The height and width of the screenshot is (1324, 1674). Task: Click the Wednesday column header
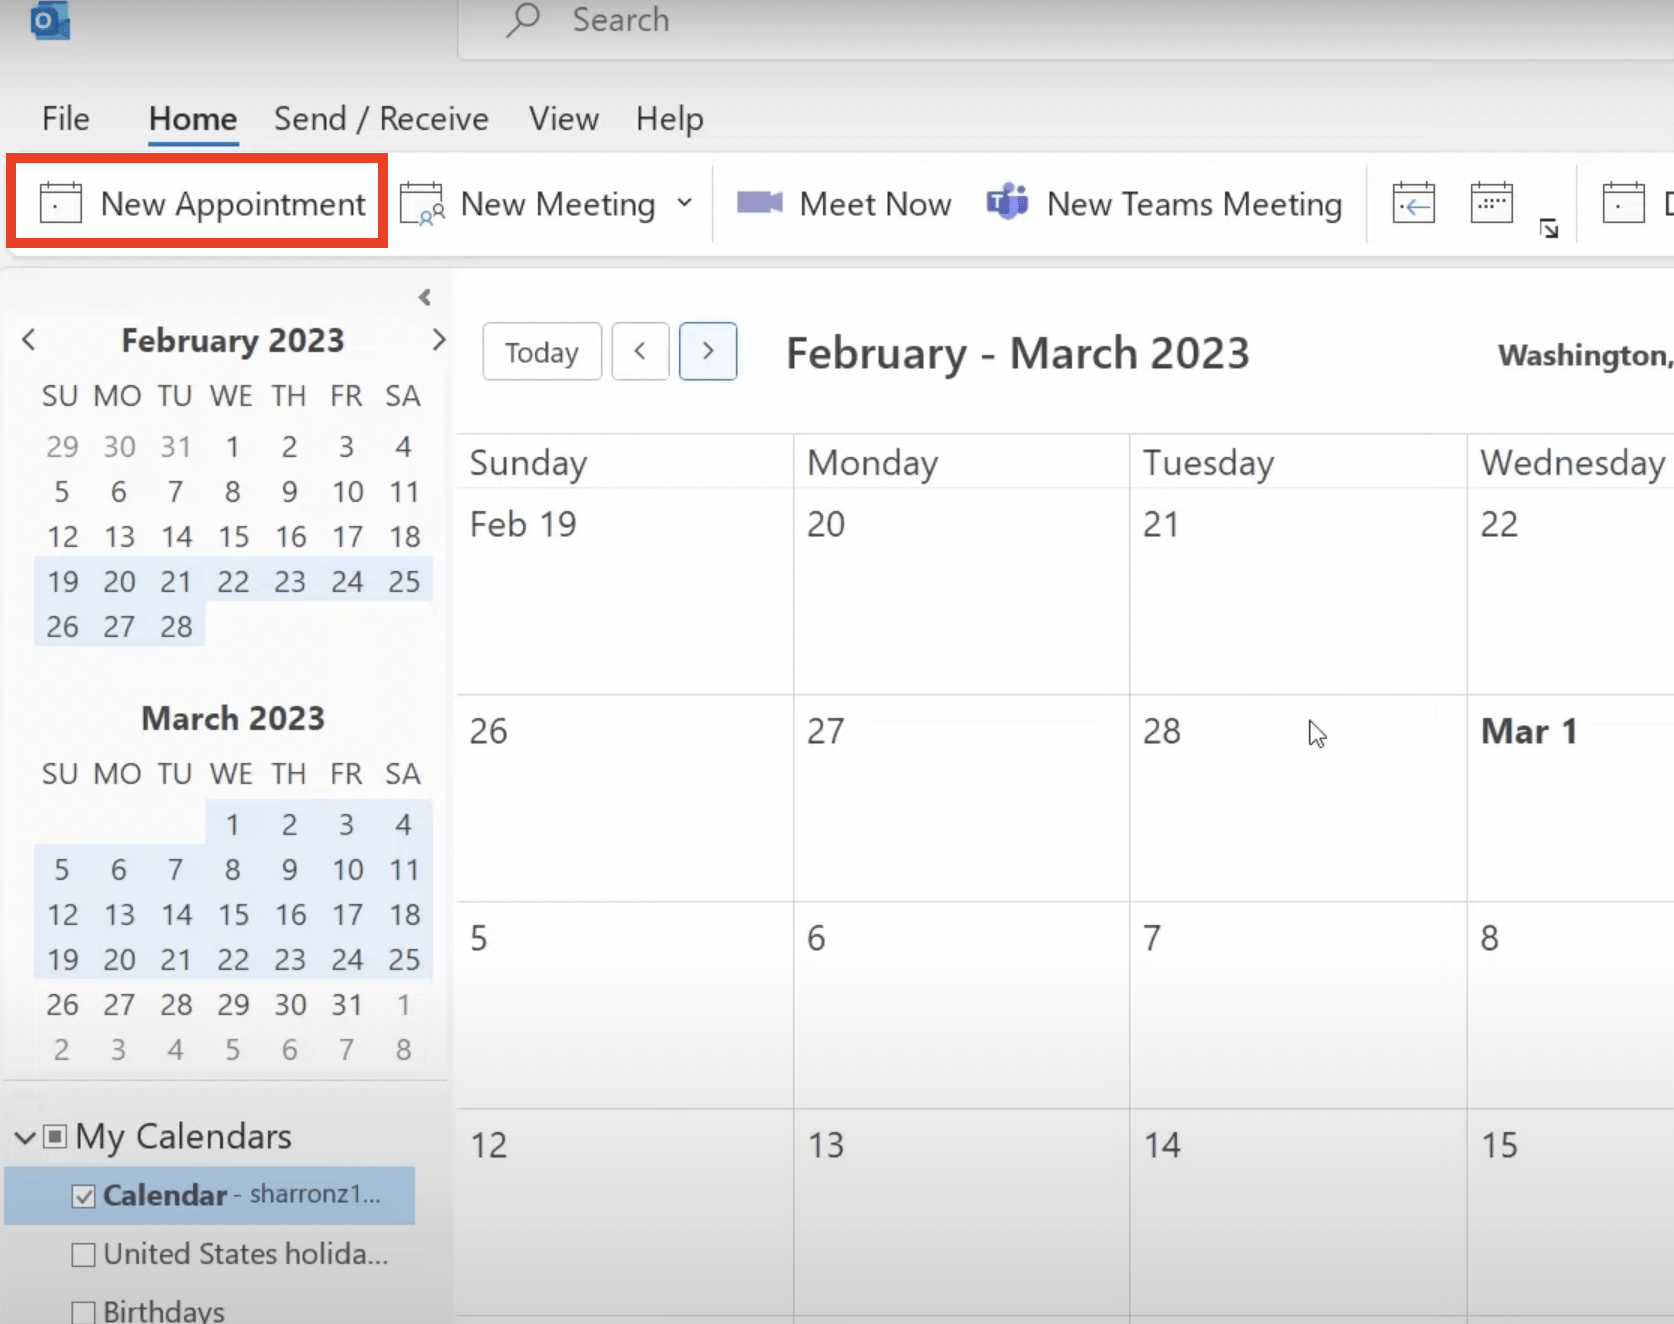pyautogui.click(x=1571, y=462)
